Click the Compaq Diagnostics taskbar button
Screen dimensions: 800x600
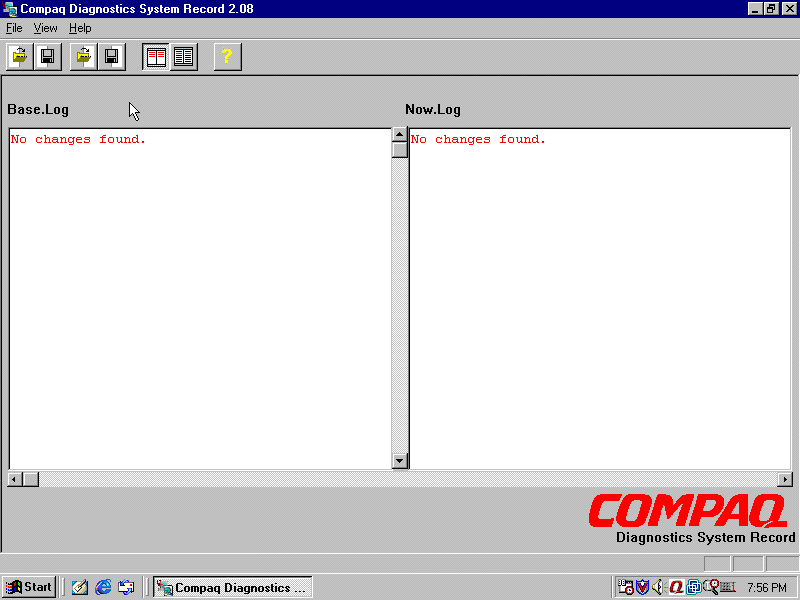point(233,587)
